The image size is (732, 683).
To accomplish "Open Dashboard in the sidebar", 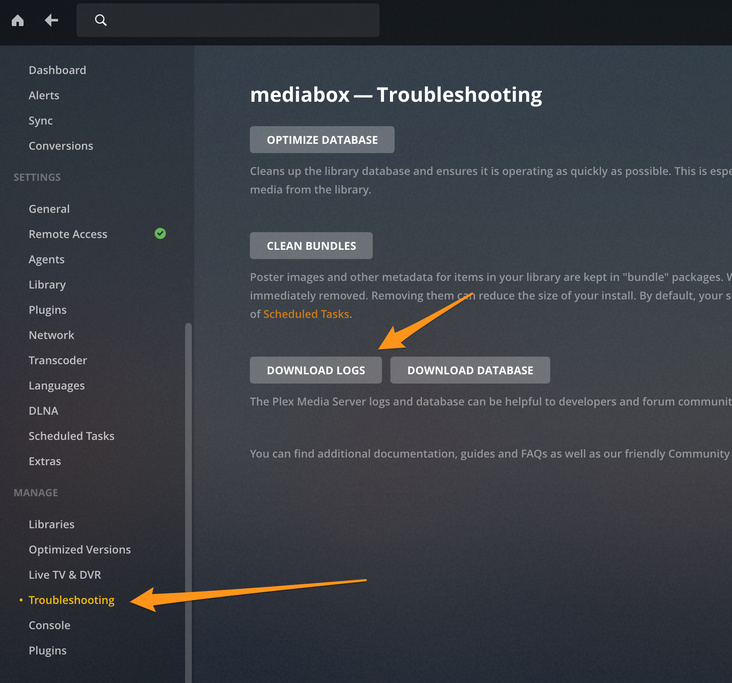I will coord(57,70).
